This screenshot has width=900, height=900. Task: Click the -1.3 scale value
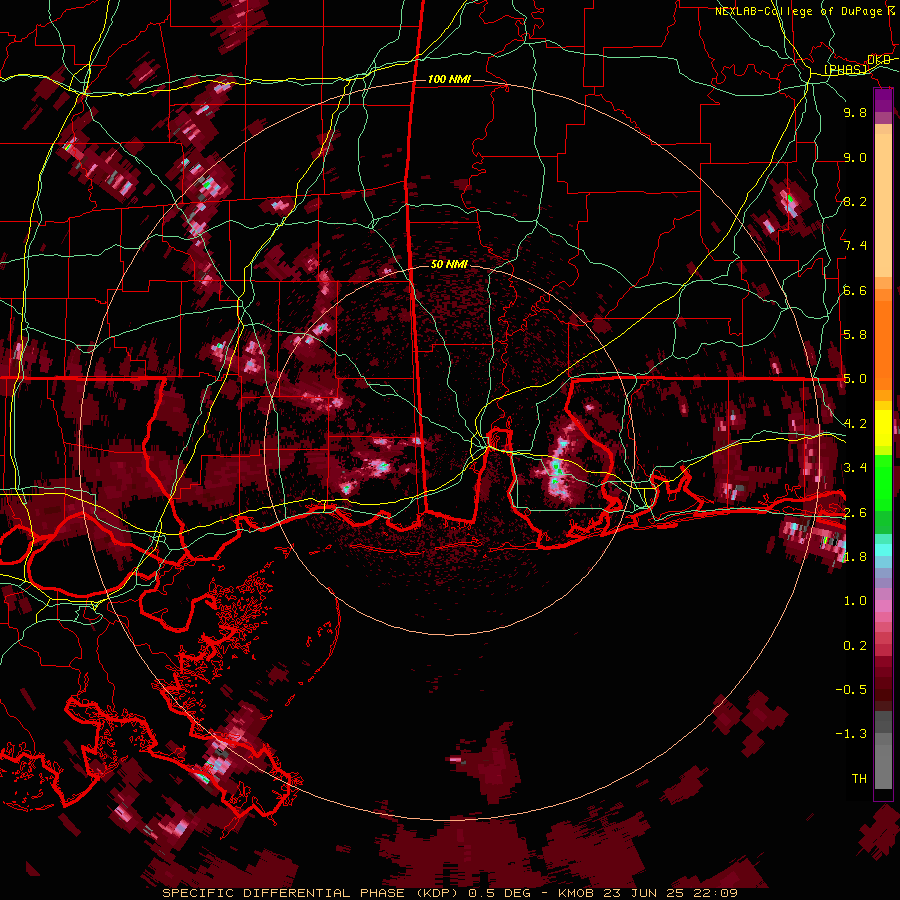851,734
